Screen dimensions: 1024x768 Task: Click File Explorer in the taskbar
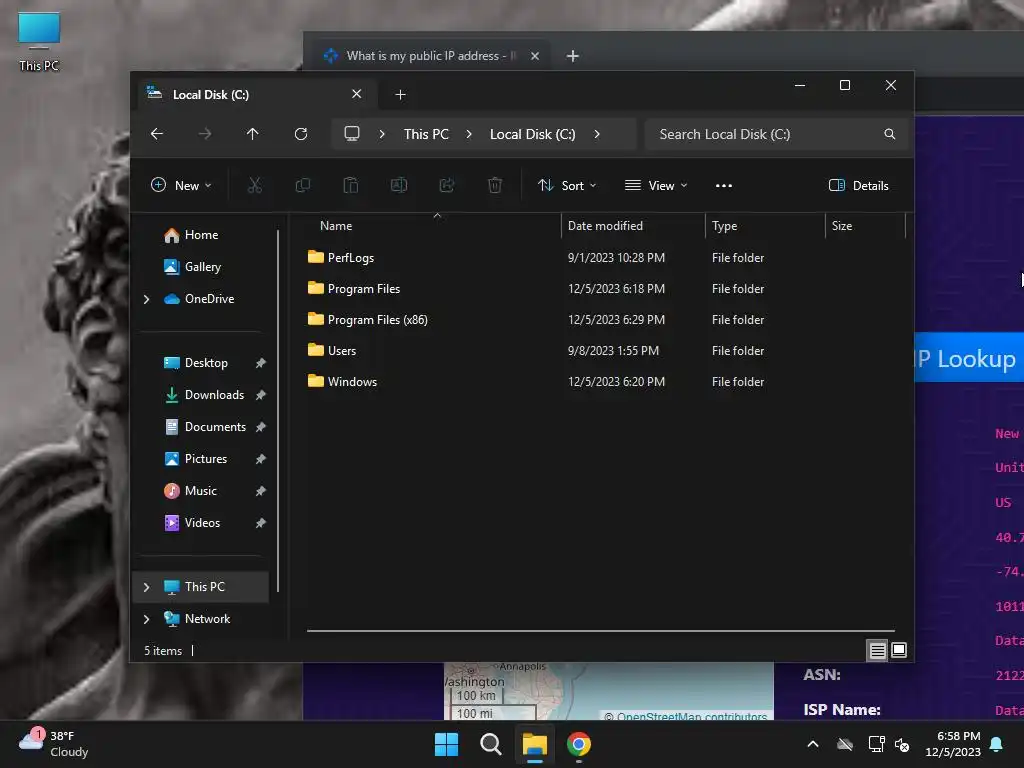click(534, 744)
